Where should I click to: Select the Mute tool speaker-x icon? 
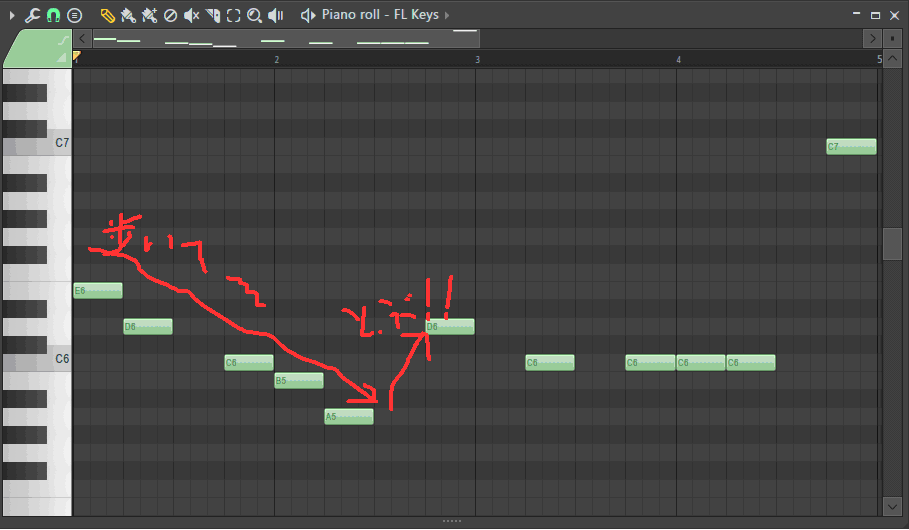pyautogui.click(x=191, y=15)
